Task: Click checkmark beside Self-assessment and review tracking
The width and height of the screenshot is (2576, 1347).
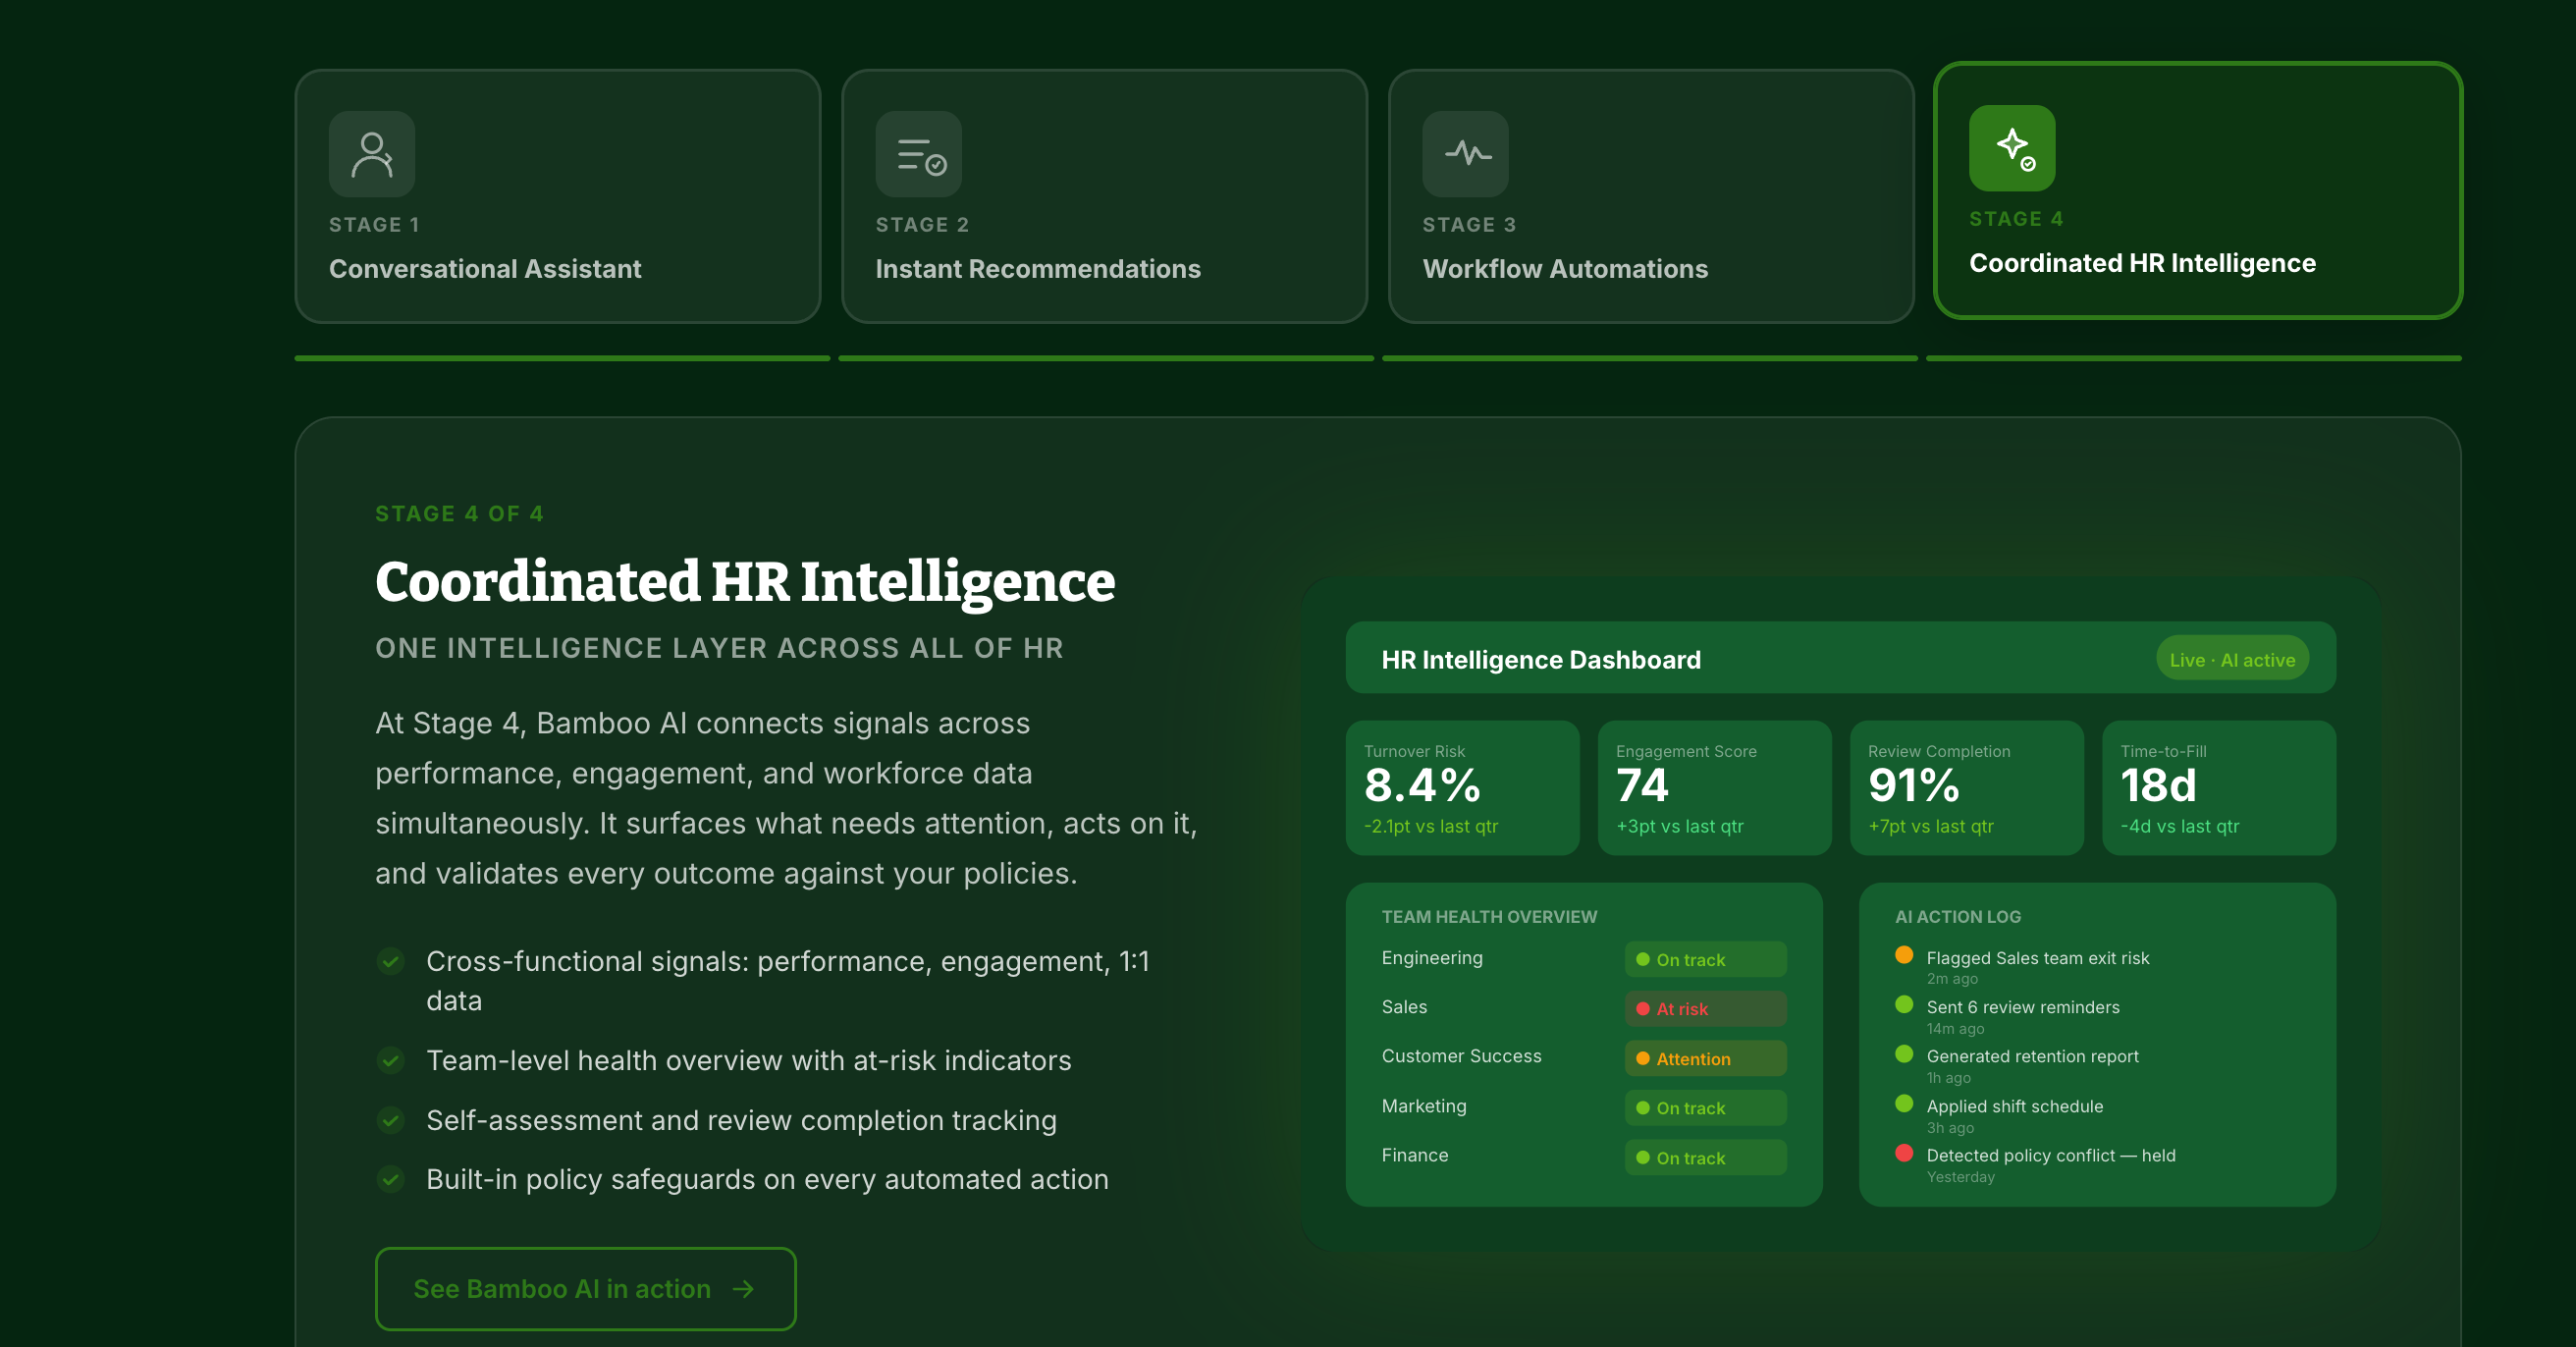Action: click(390, 1120)
